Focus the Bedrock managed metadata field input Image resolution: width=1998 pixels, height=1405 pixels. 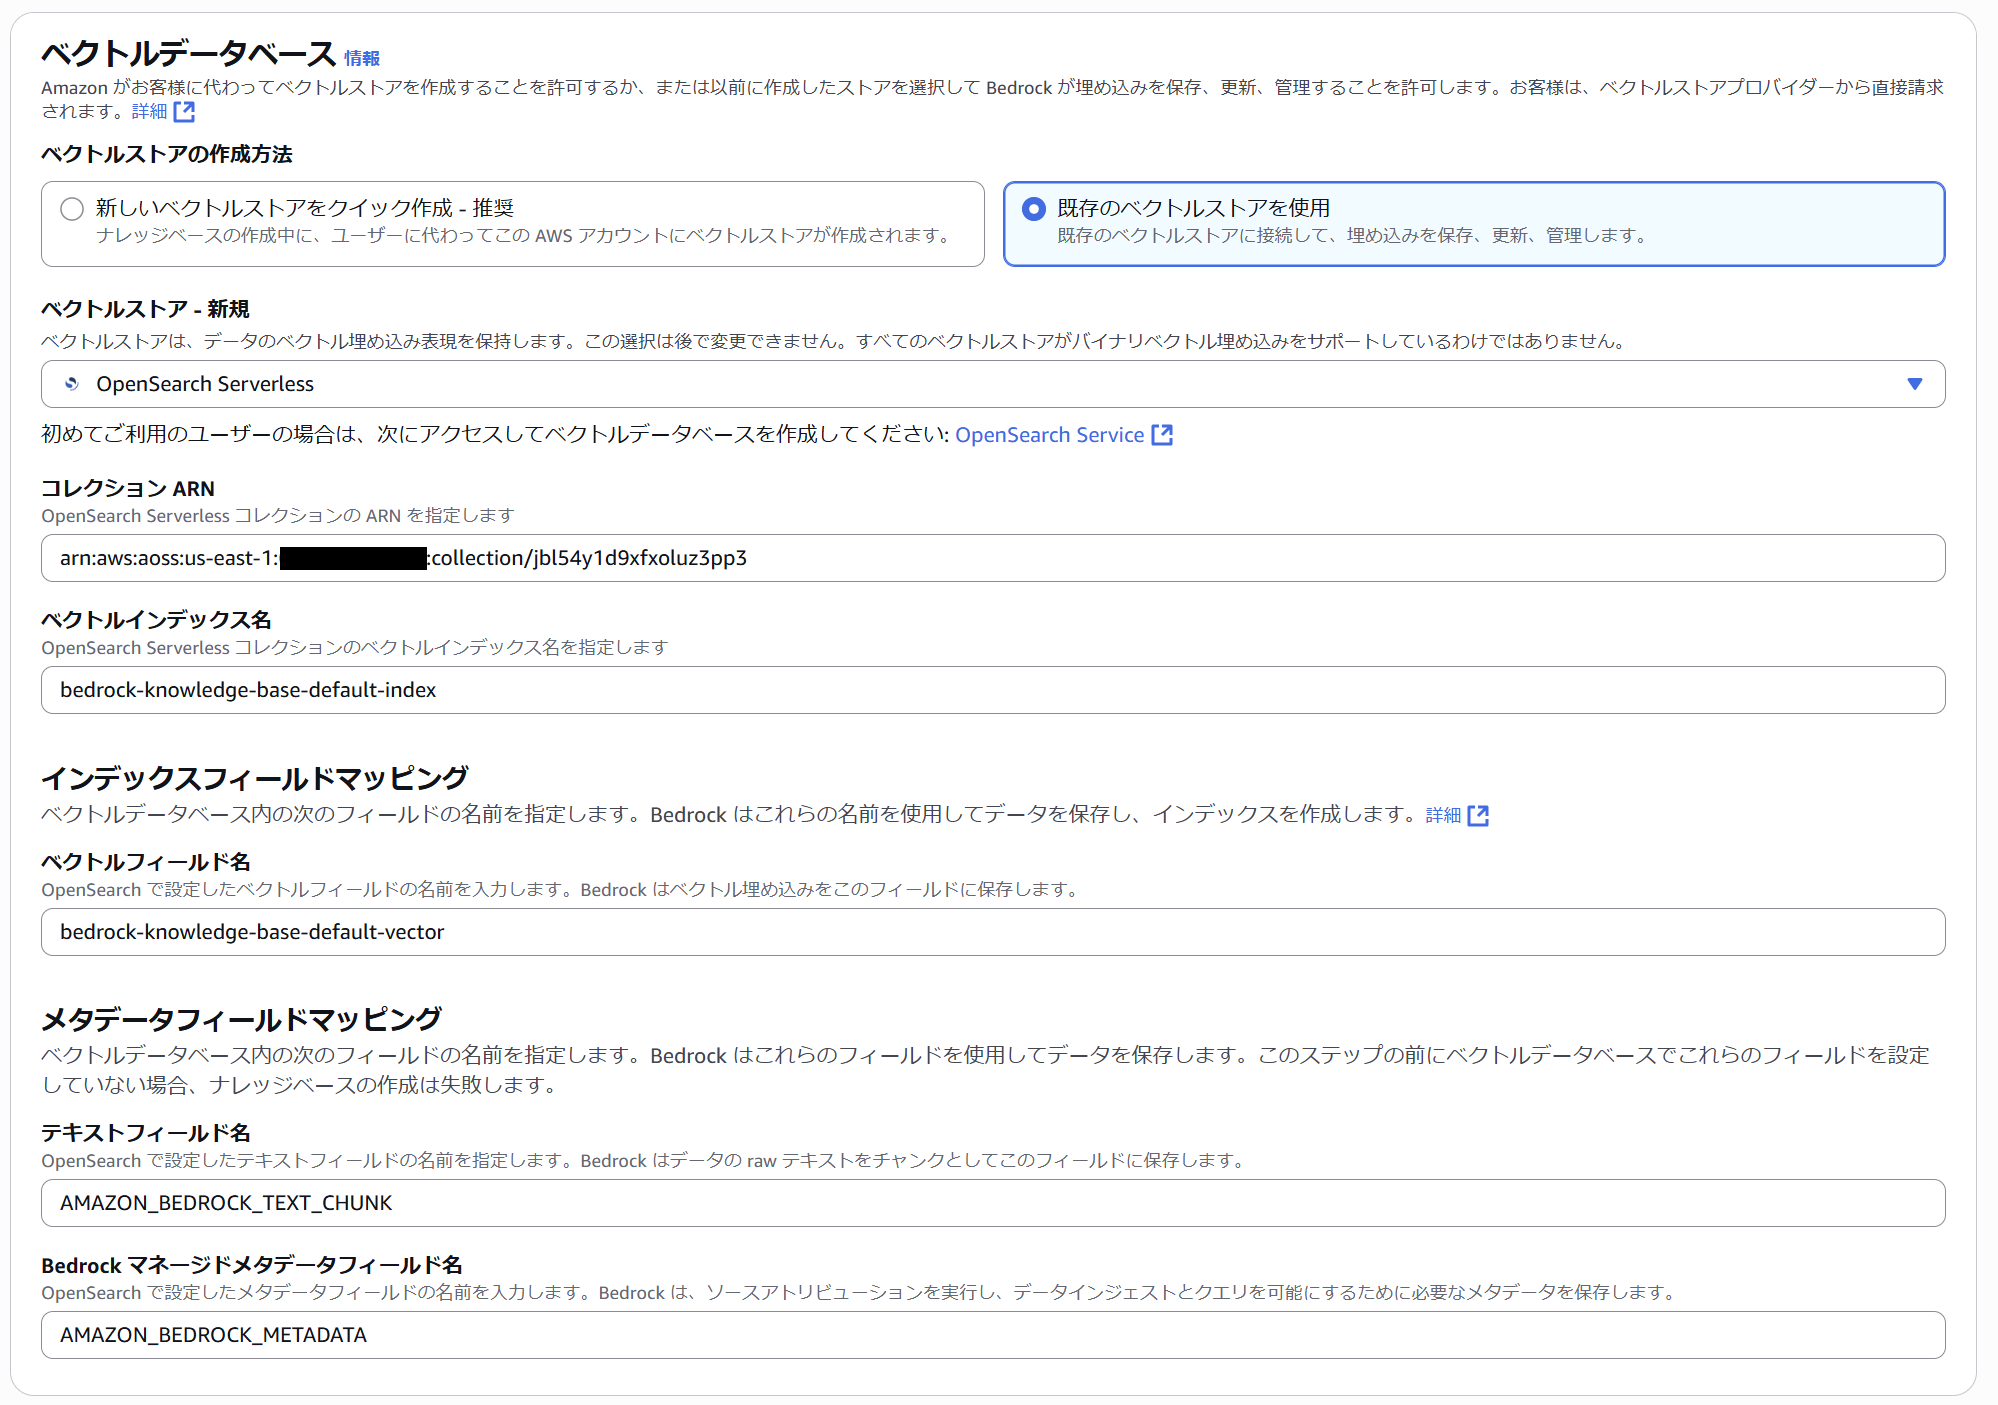coord(992,1335)
